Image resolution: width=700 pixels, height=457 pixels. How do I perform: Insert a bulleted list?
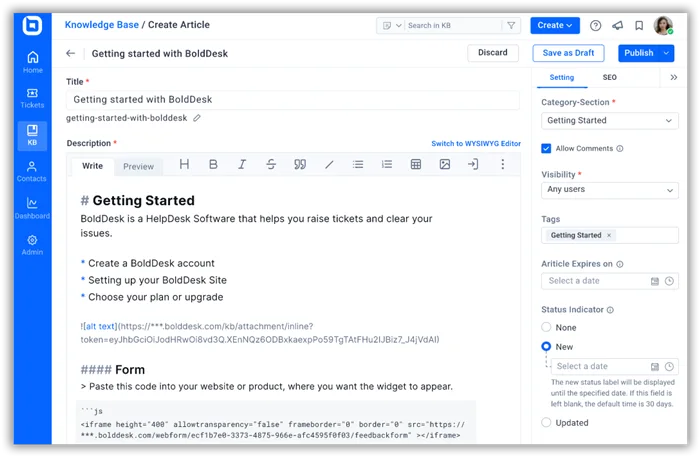click(358, 164)
